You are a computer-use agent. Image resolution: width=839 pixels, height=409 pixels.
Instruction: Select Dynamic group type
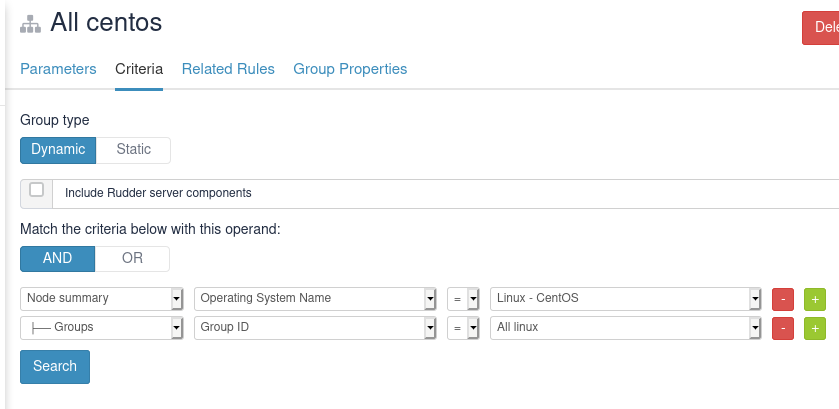[58, 150]
